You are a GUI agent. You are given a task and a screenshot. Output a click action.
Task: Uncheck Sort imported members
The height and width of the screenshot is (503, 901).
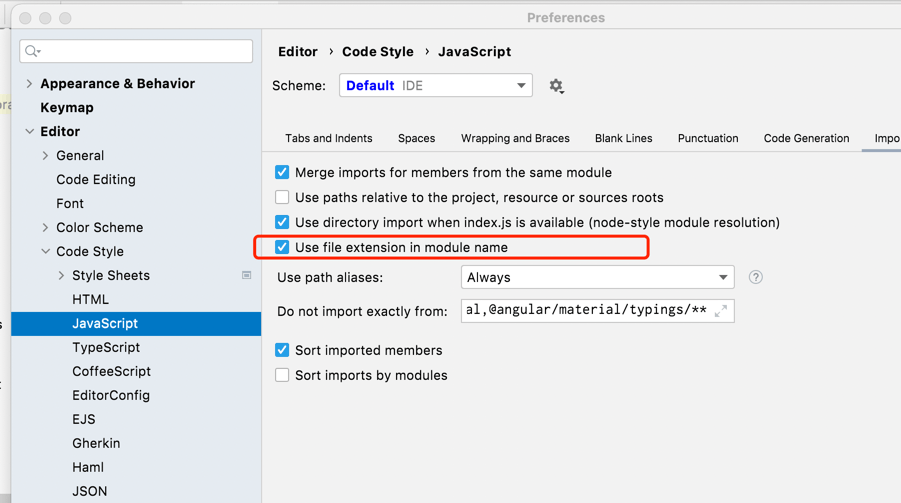pyautogui.click(x=282, y=350)
